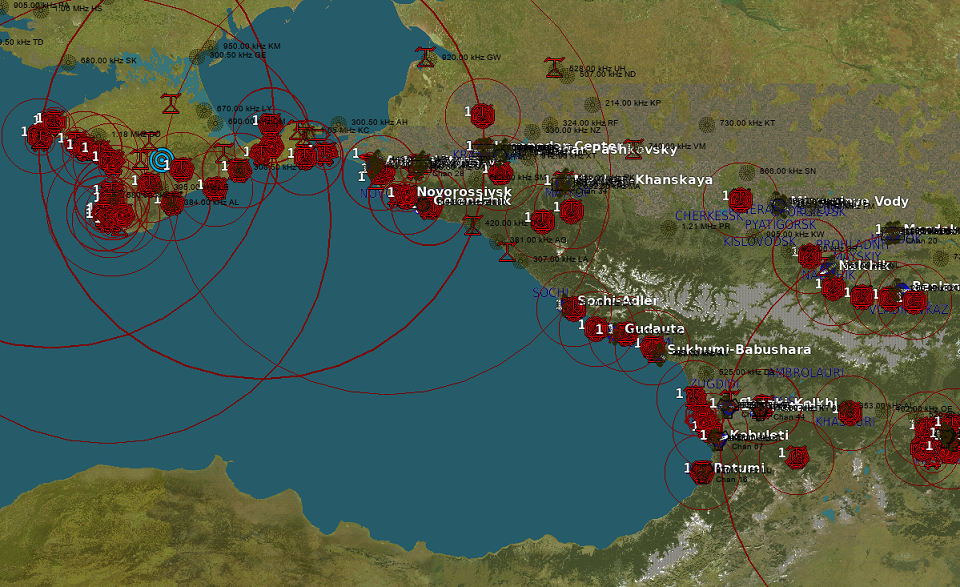Select the Novorossiysk airfield label
Viewport: 960px width, 587px height.
464,191
